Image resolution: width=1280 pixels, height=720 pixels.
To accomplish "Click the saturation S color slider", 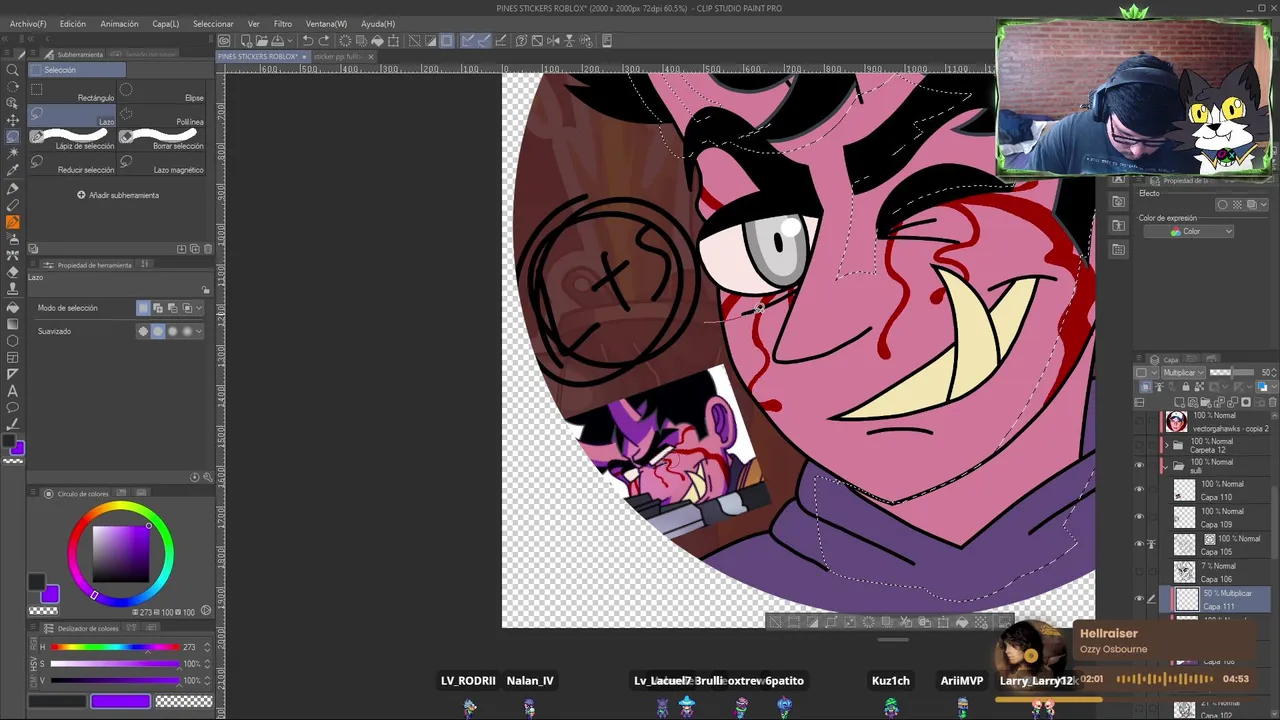I will pos(115,664).
